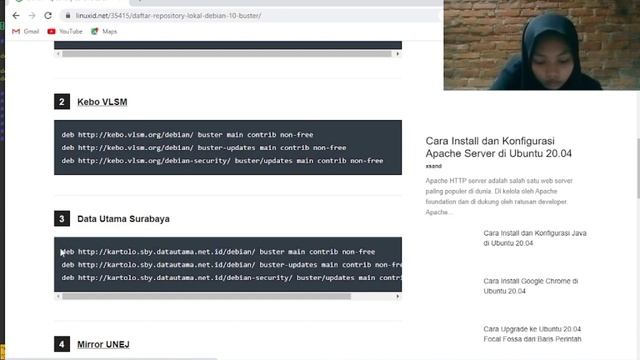640x360 pixels.
Task: Click the Data Utama Surabaya heading
Action: click(123, 219)
